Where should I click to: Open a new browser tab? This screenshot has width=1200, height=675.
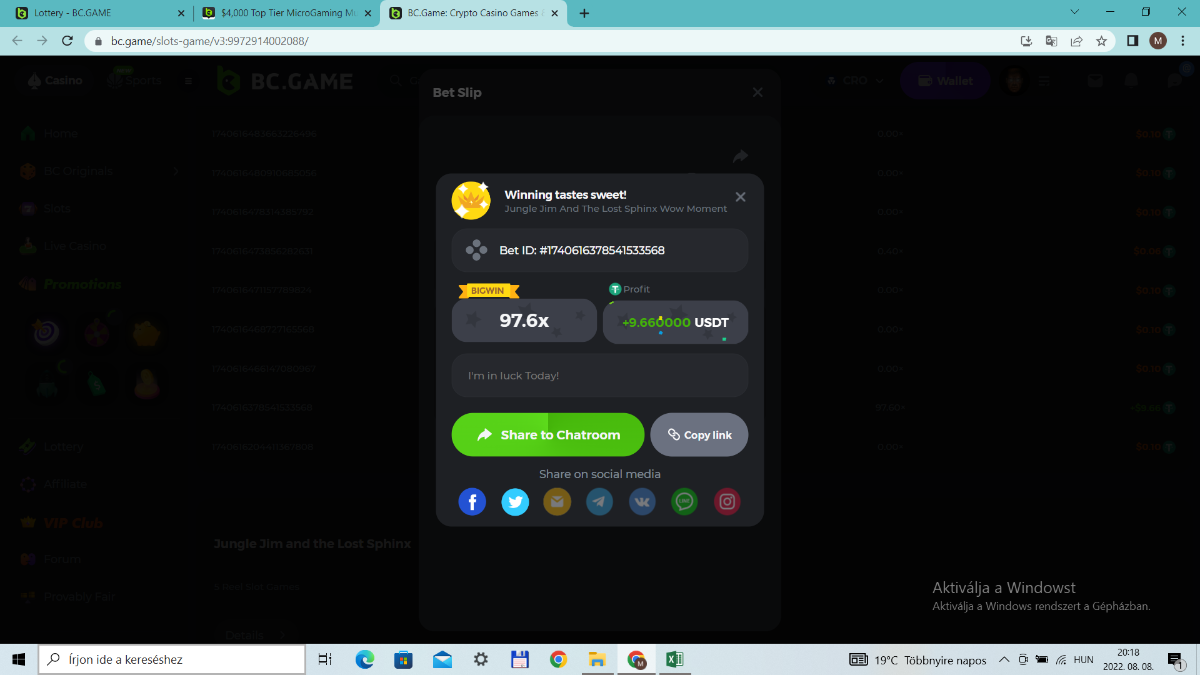pos(584,13)
